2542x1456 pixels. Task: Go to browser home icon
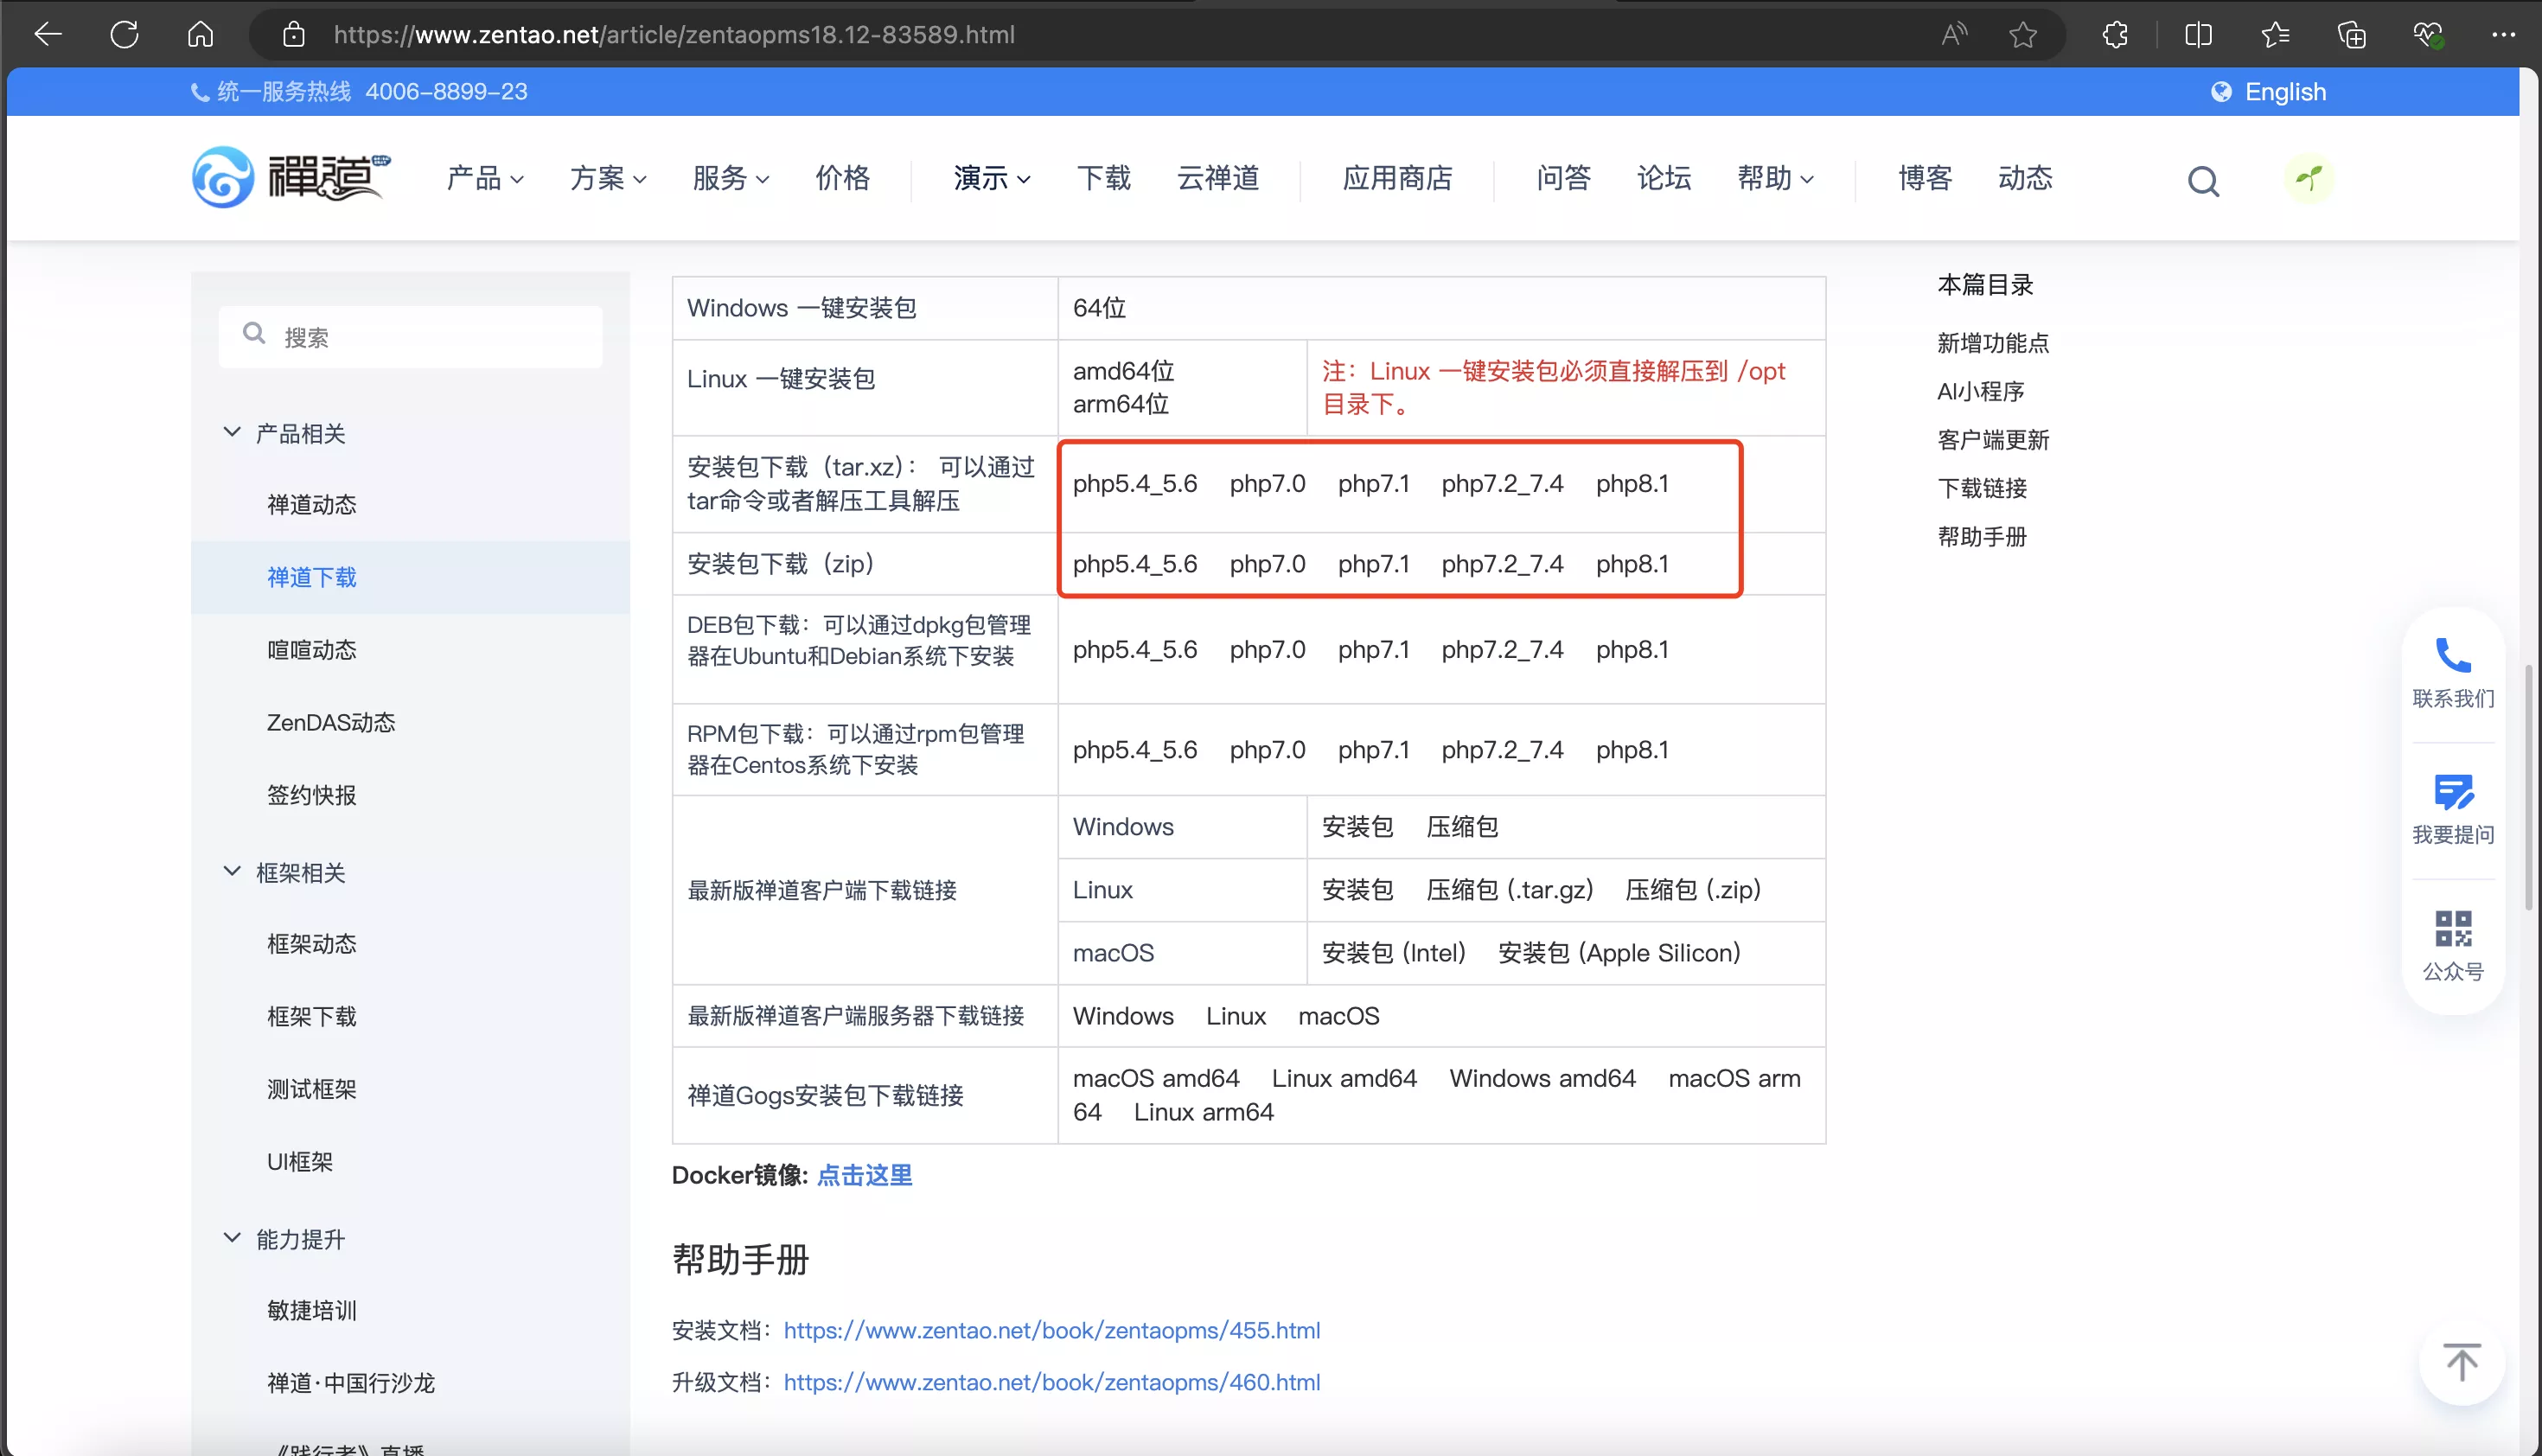click(200, 35)
